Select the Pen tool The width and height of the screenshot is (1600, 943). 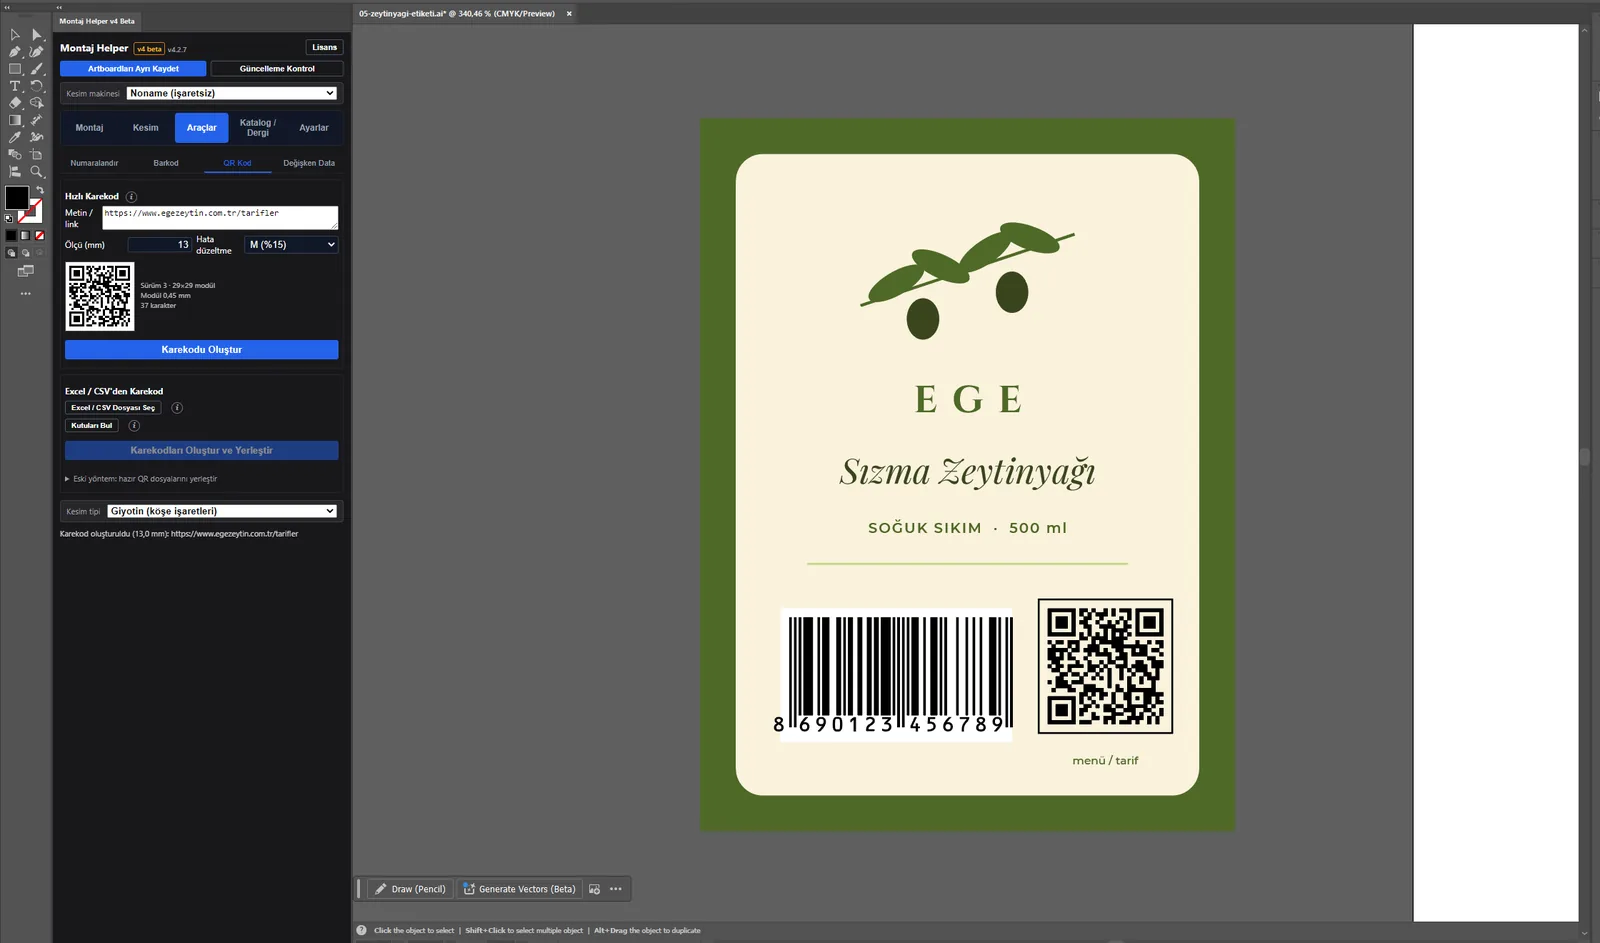15,51
